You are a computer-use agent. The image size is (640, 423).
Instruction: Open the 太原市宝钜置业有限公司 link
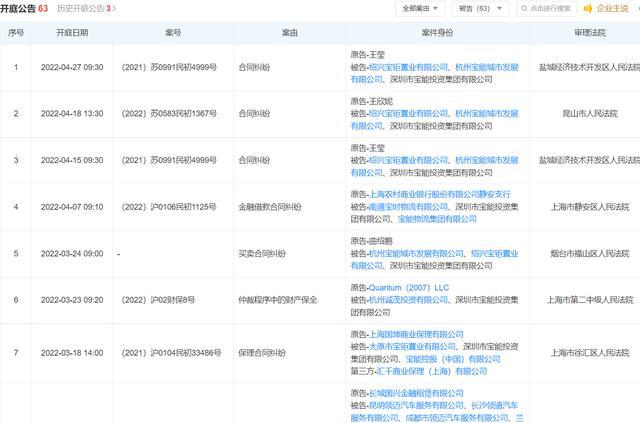[412, 347]
